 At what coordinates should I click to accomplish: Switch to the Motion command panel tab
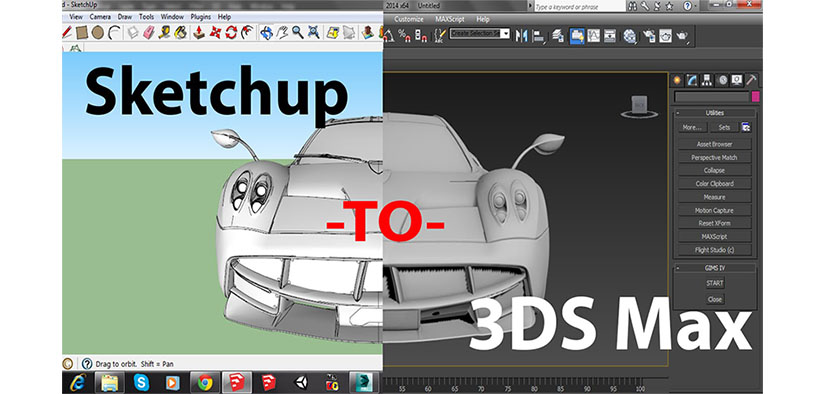coord(723,79)
